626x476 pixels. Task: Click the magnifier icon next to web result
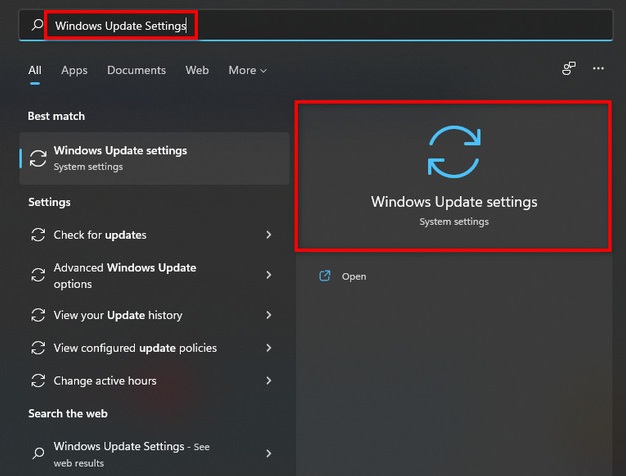(x=38, y=453)
